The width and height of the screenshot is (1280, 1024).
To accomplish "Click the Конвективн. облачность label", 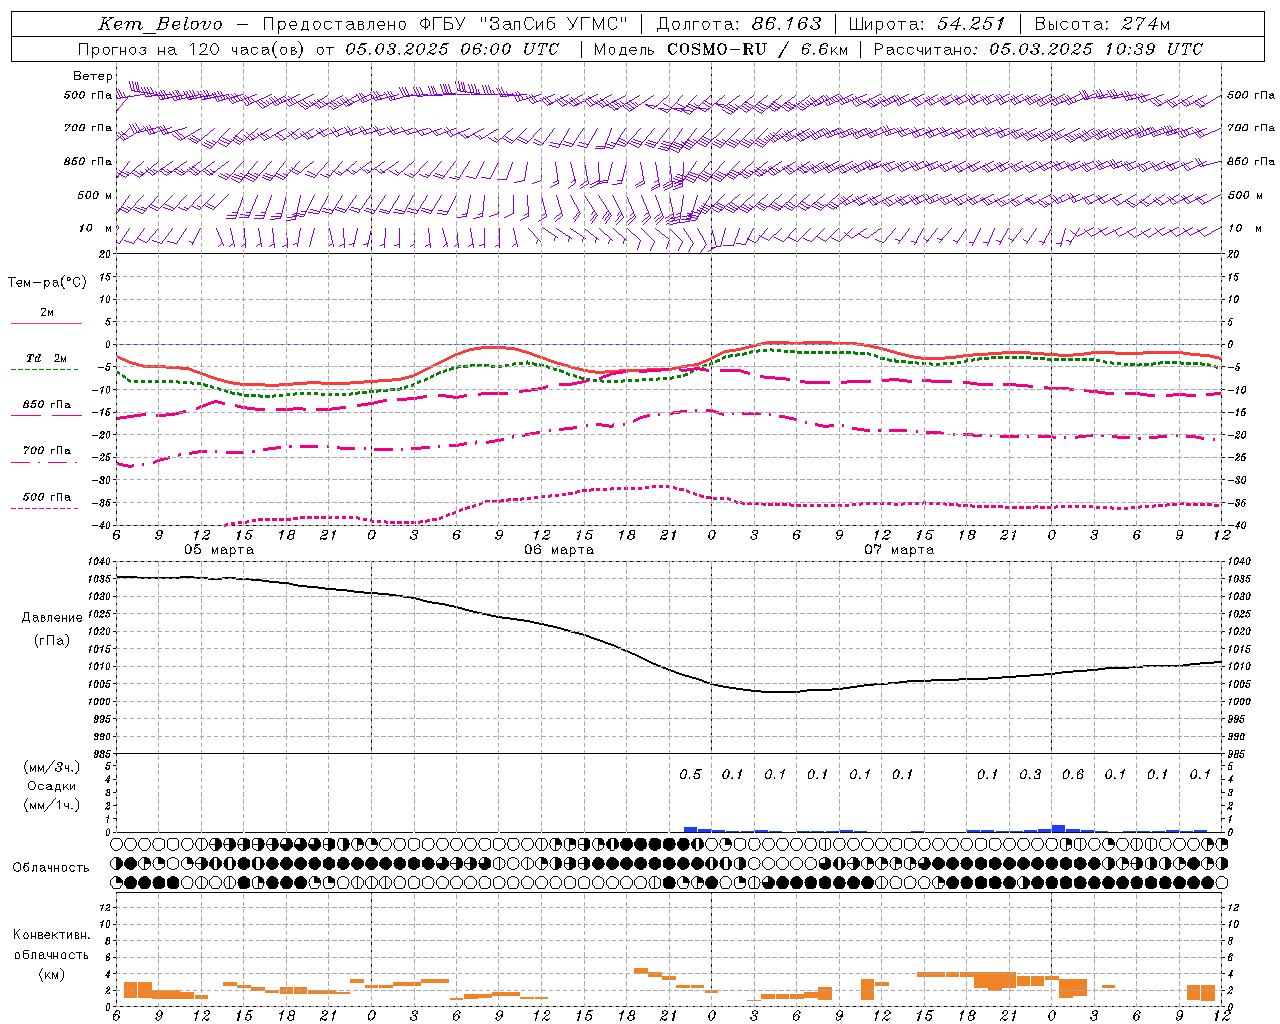I will tap(51, 944).
